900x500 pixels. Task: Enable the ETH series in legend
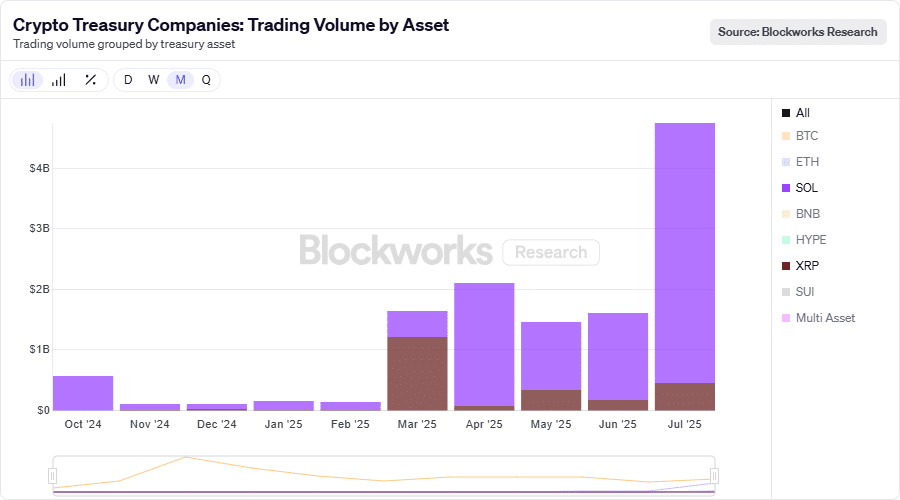pos(806,161)
